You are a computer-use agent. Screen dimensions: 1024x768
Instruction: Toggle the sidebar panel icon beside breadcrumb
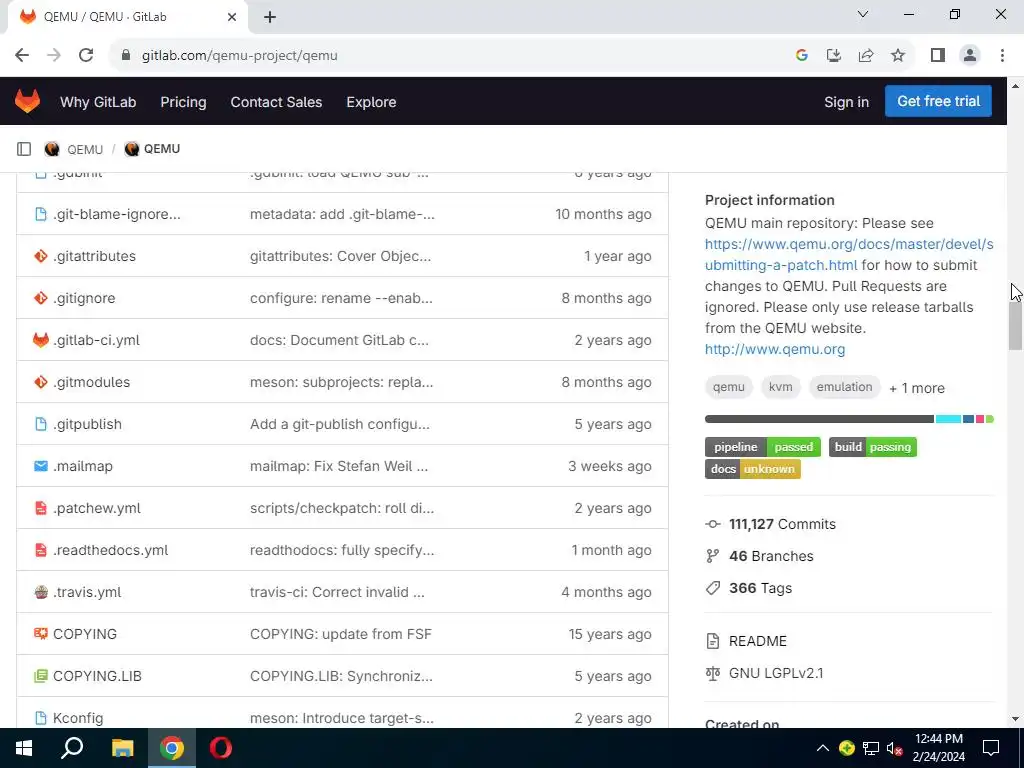tap(24, 149)
